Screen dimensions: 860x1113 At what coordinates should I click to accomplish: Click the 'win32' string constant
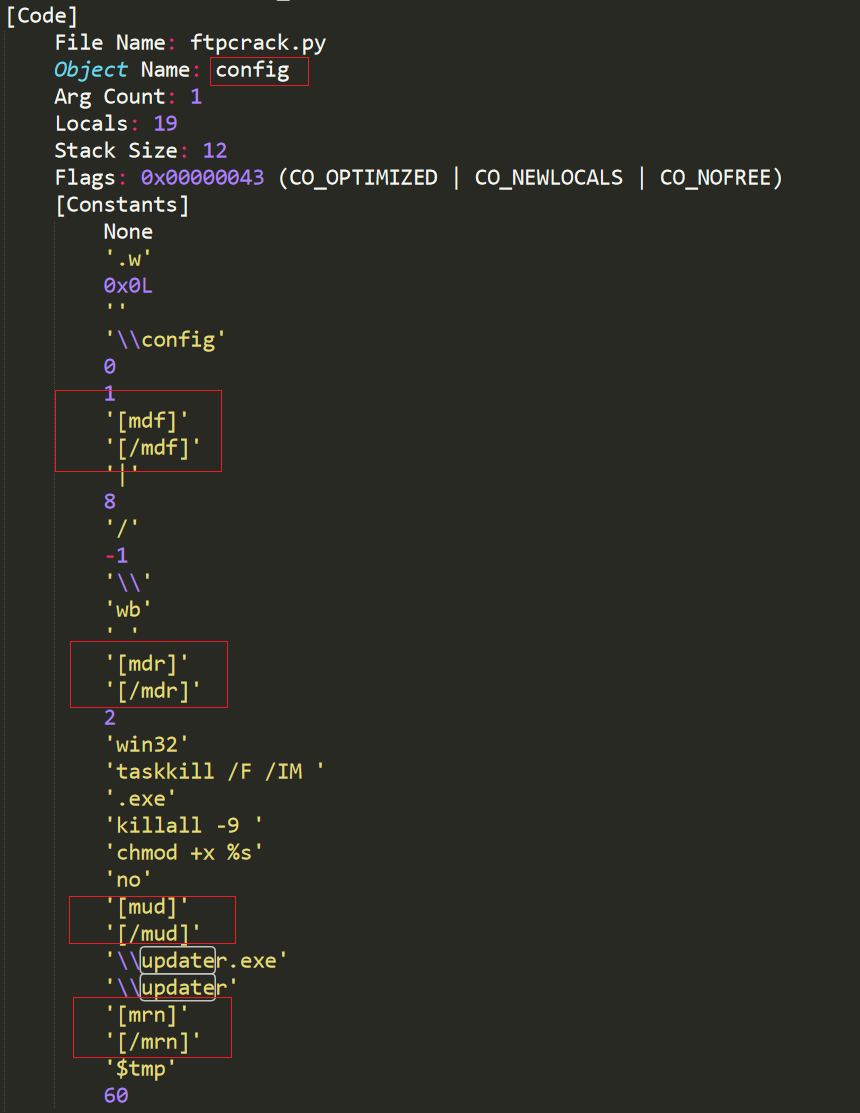(147, 744)
